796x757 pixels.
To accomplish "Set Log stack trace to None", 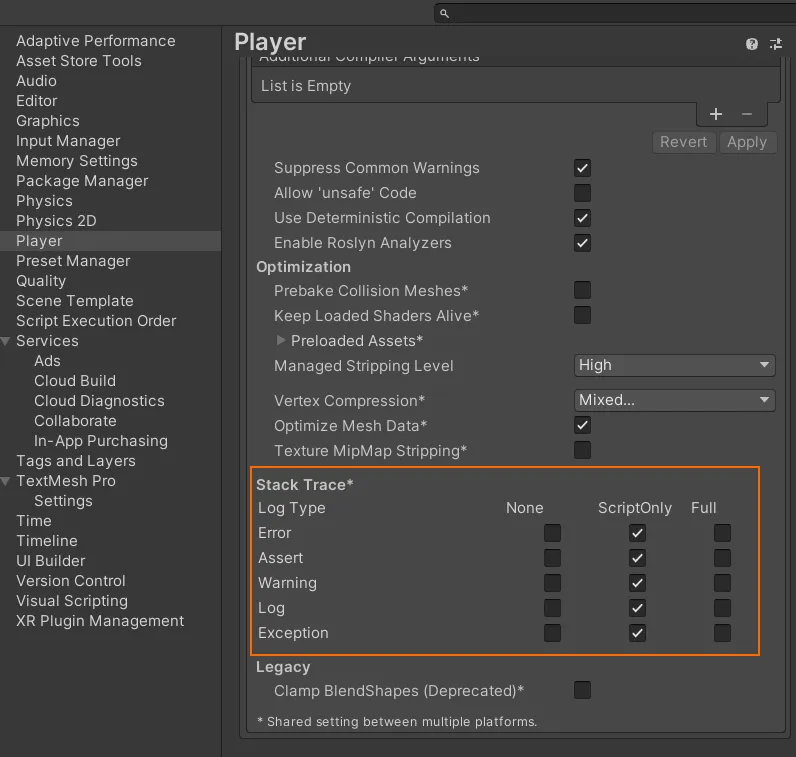I will coord(552,608).
